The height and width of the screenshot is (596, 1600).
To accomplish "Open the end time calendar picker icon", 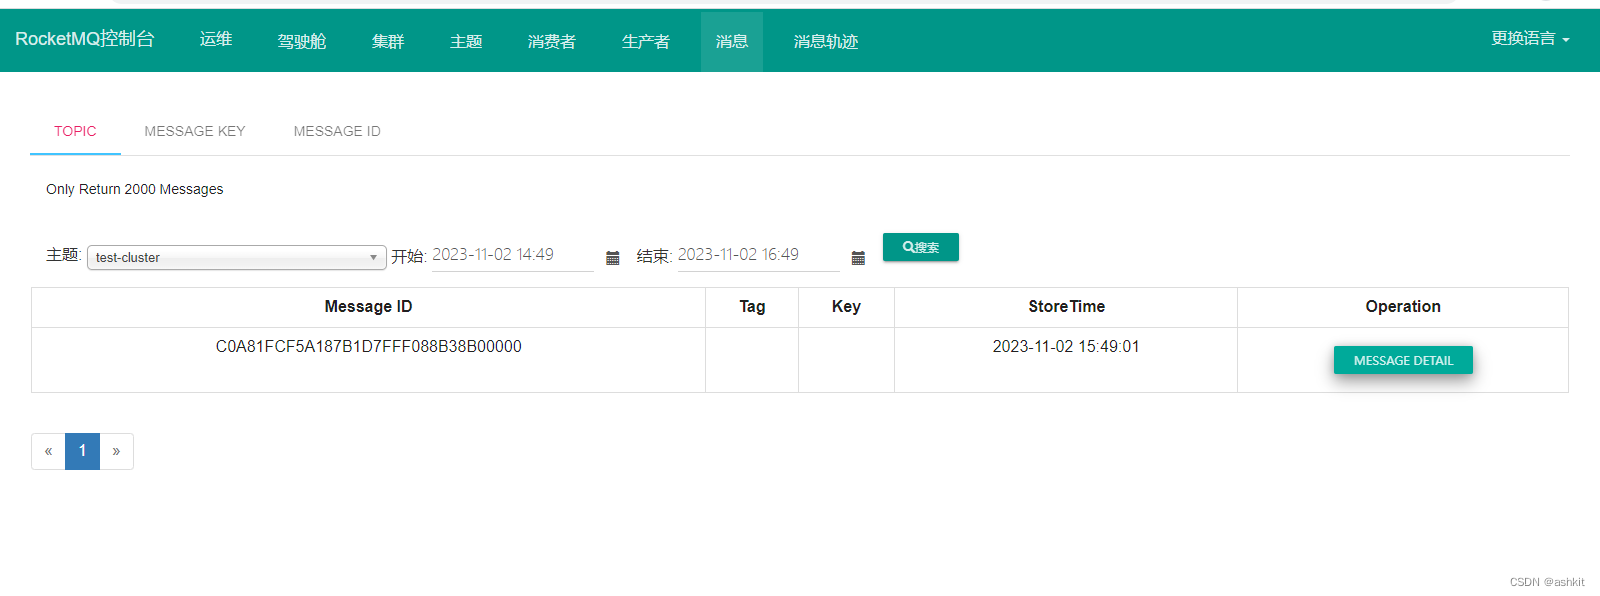I will (858, 258).
